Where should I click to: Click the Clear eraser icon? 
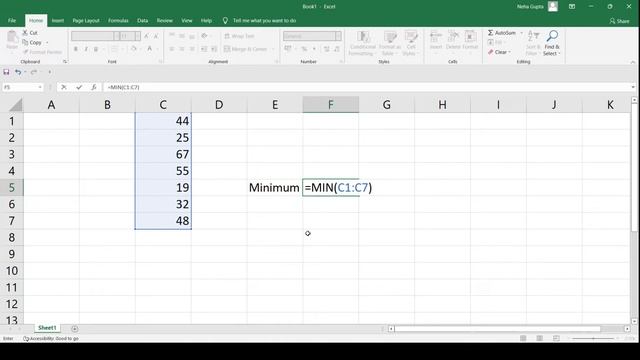[x=491, y=52]
